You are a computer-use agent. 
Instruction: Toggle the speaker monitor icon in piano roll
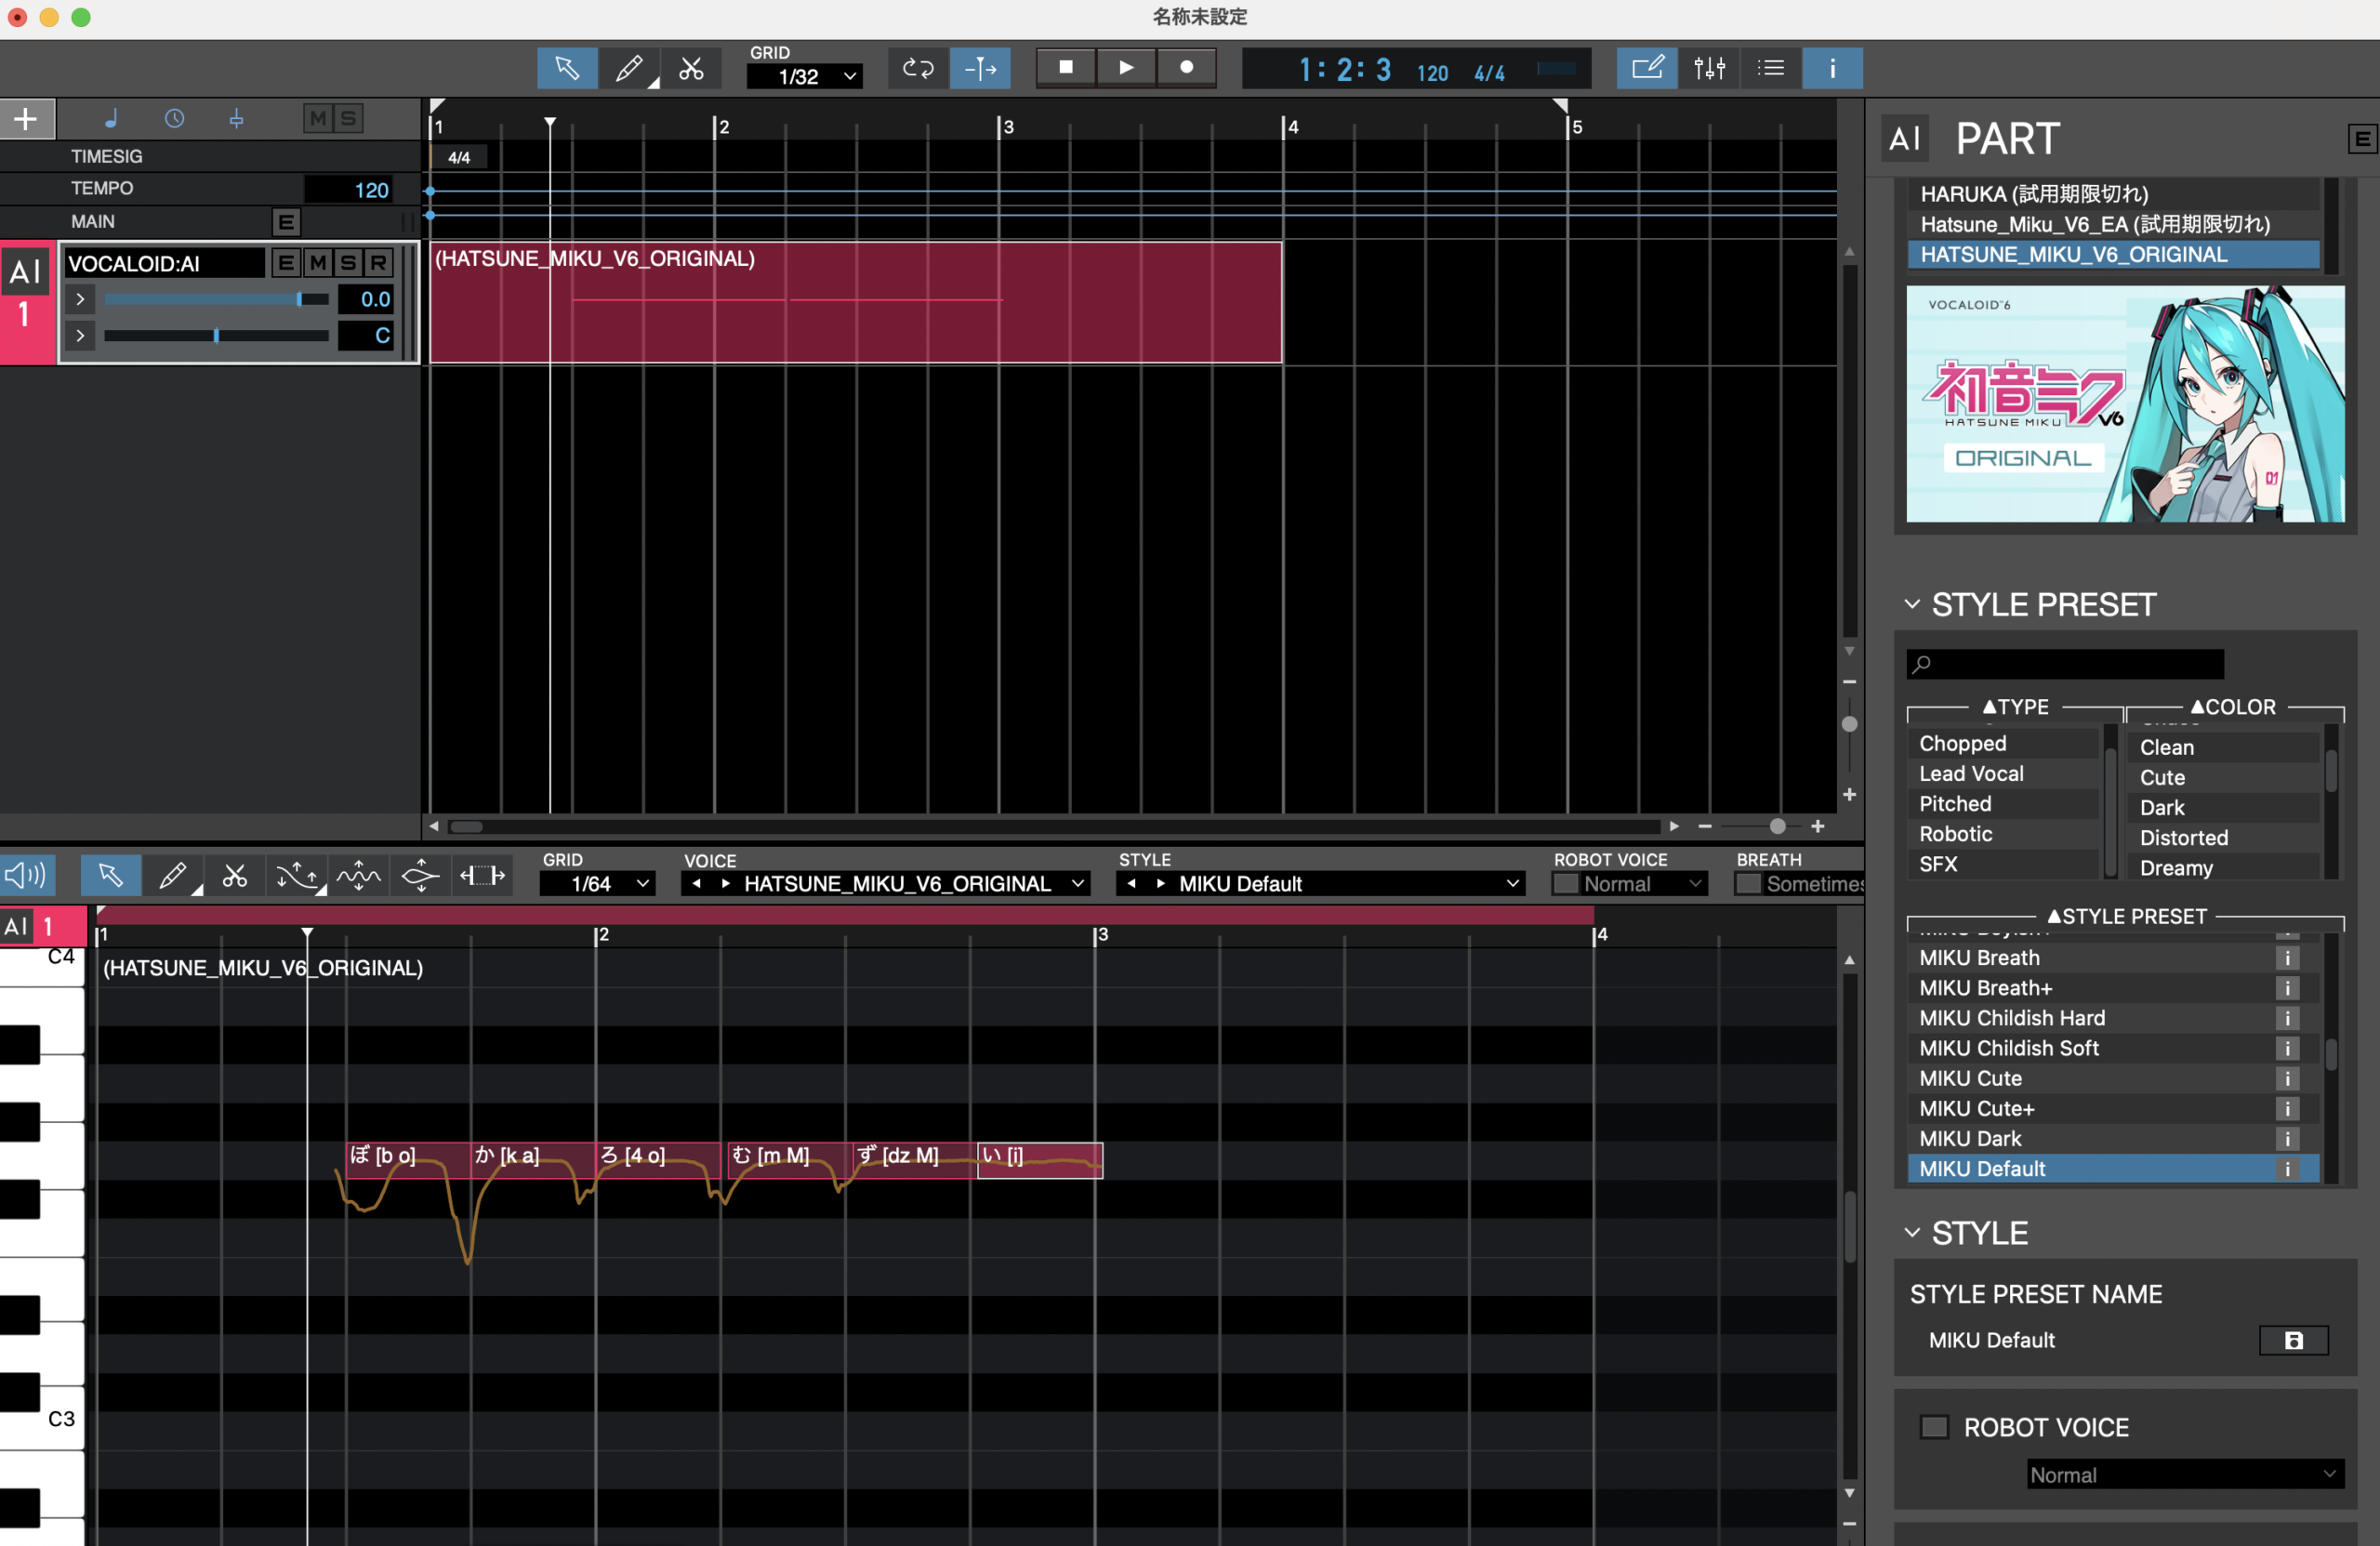pyautogui.click(x=25, y=876)
